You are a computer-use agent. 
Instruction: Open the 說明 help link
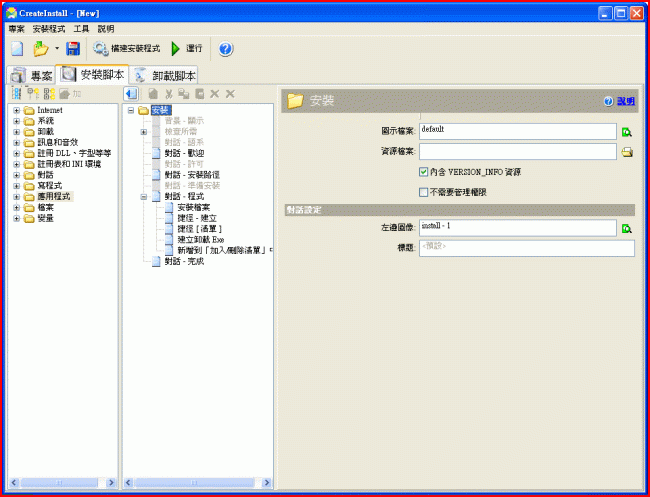pos(625,101)
